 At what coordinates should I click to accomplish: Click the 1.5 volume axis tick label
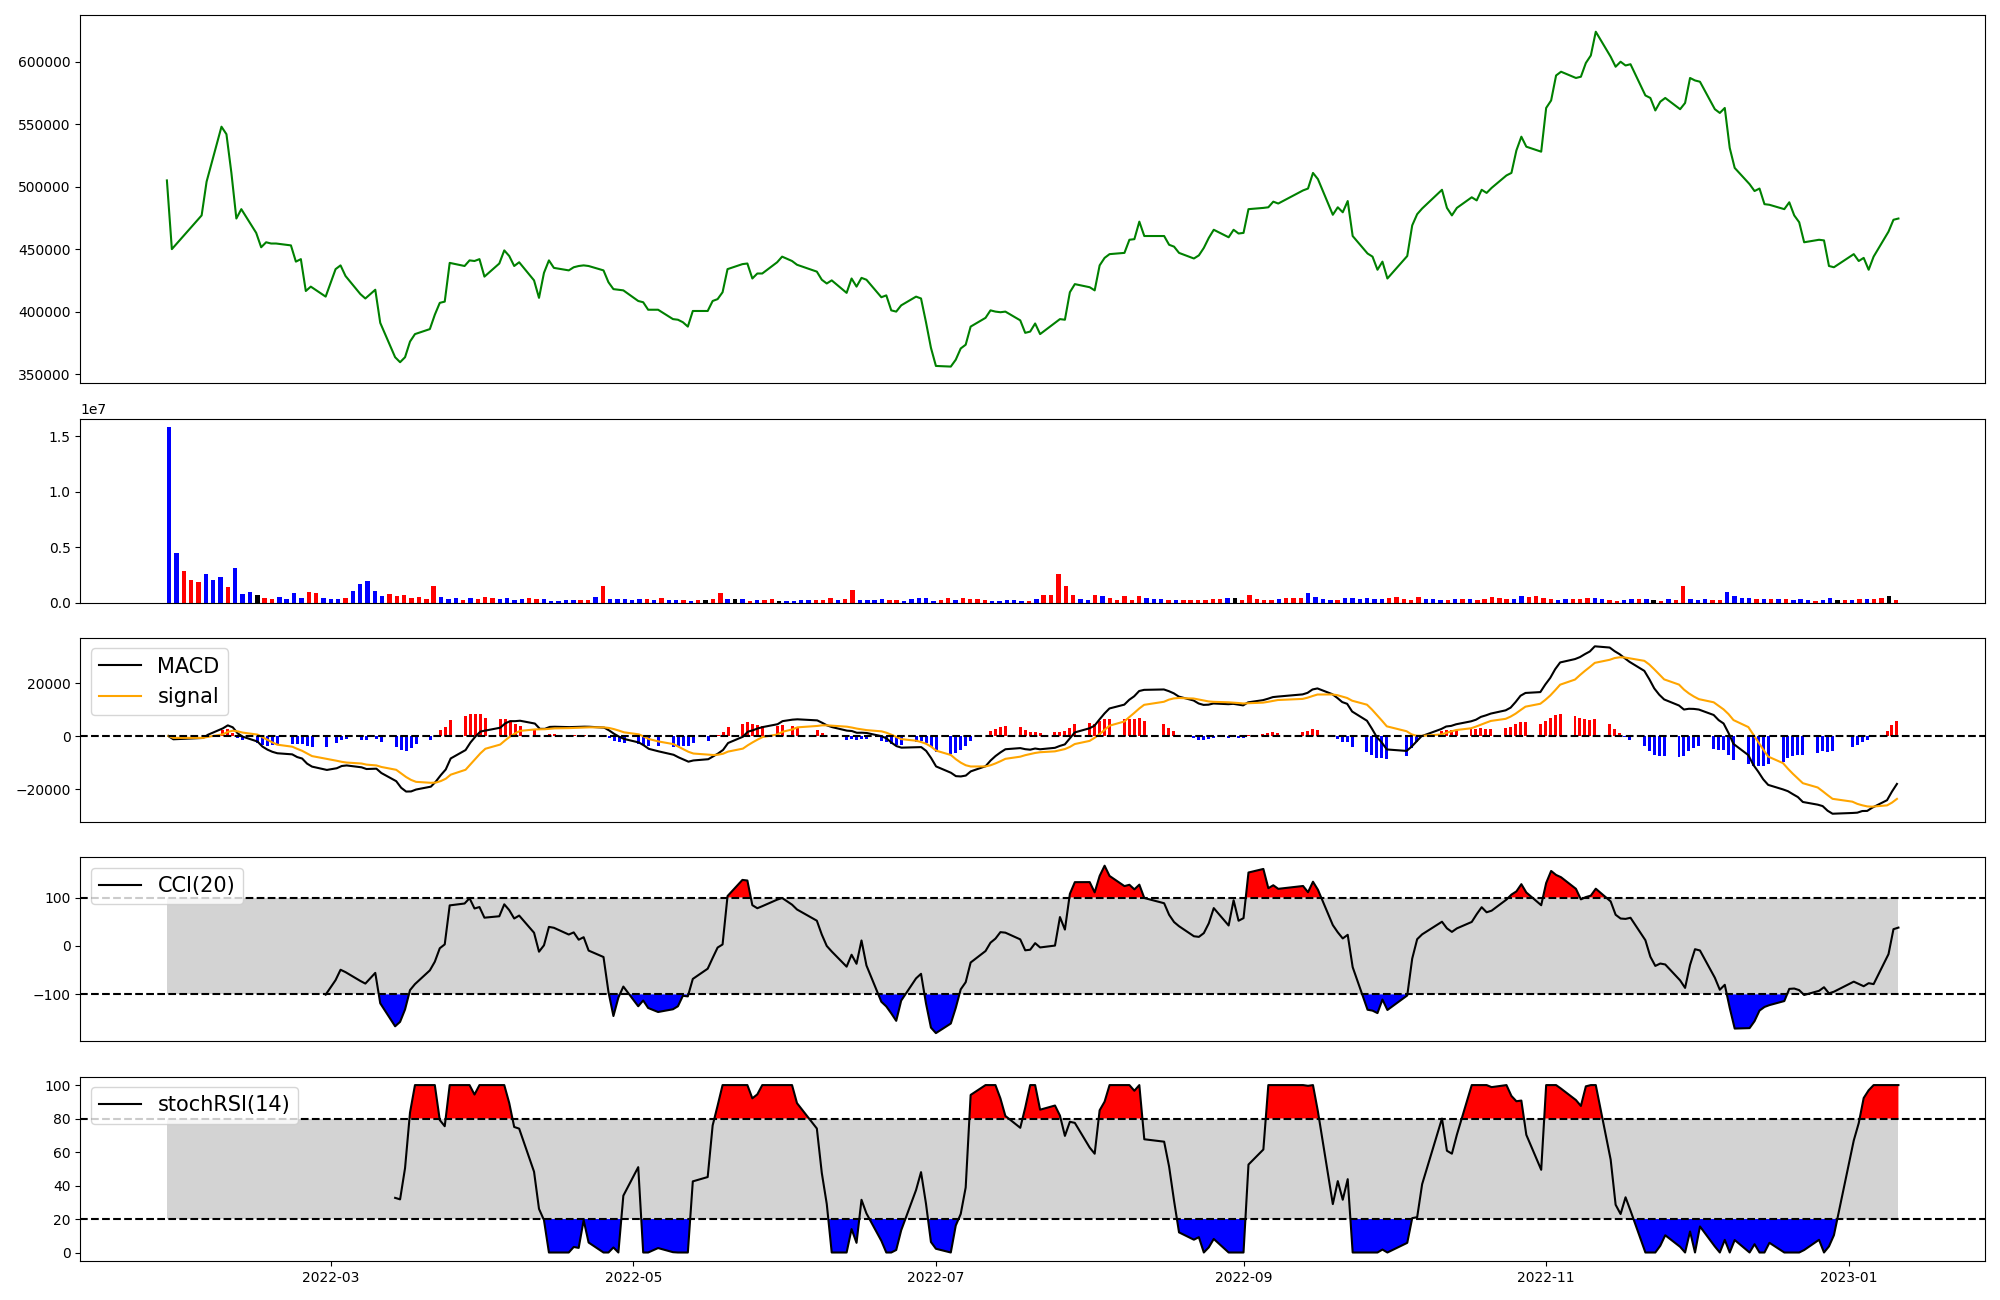[x=58, y=437]
